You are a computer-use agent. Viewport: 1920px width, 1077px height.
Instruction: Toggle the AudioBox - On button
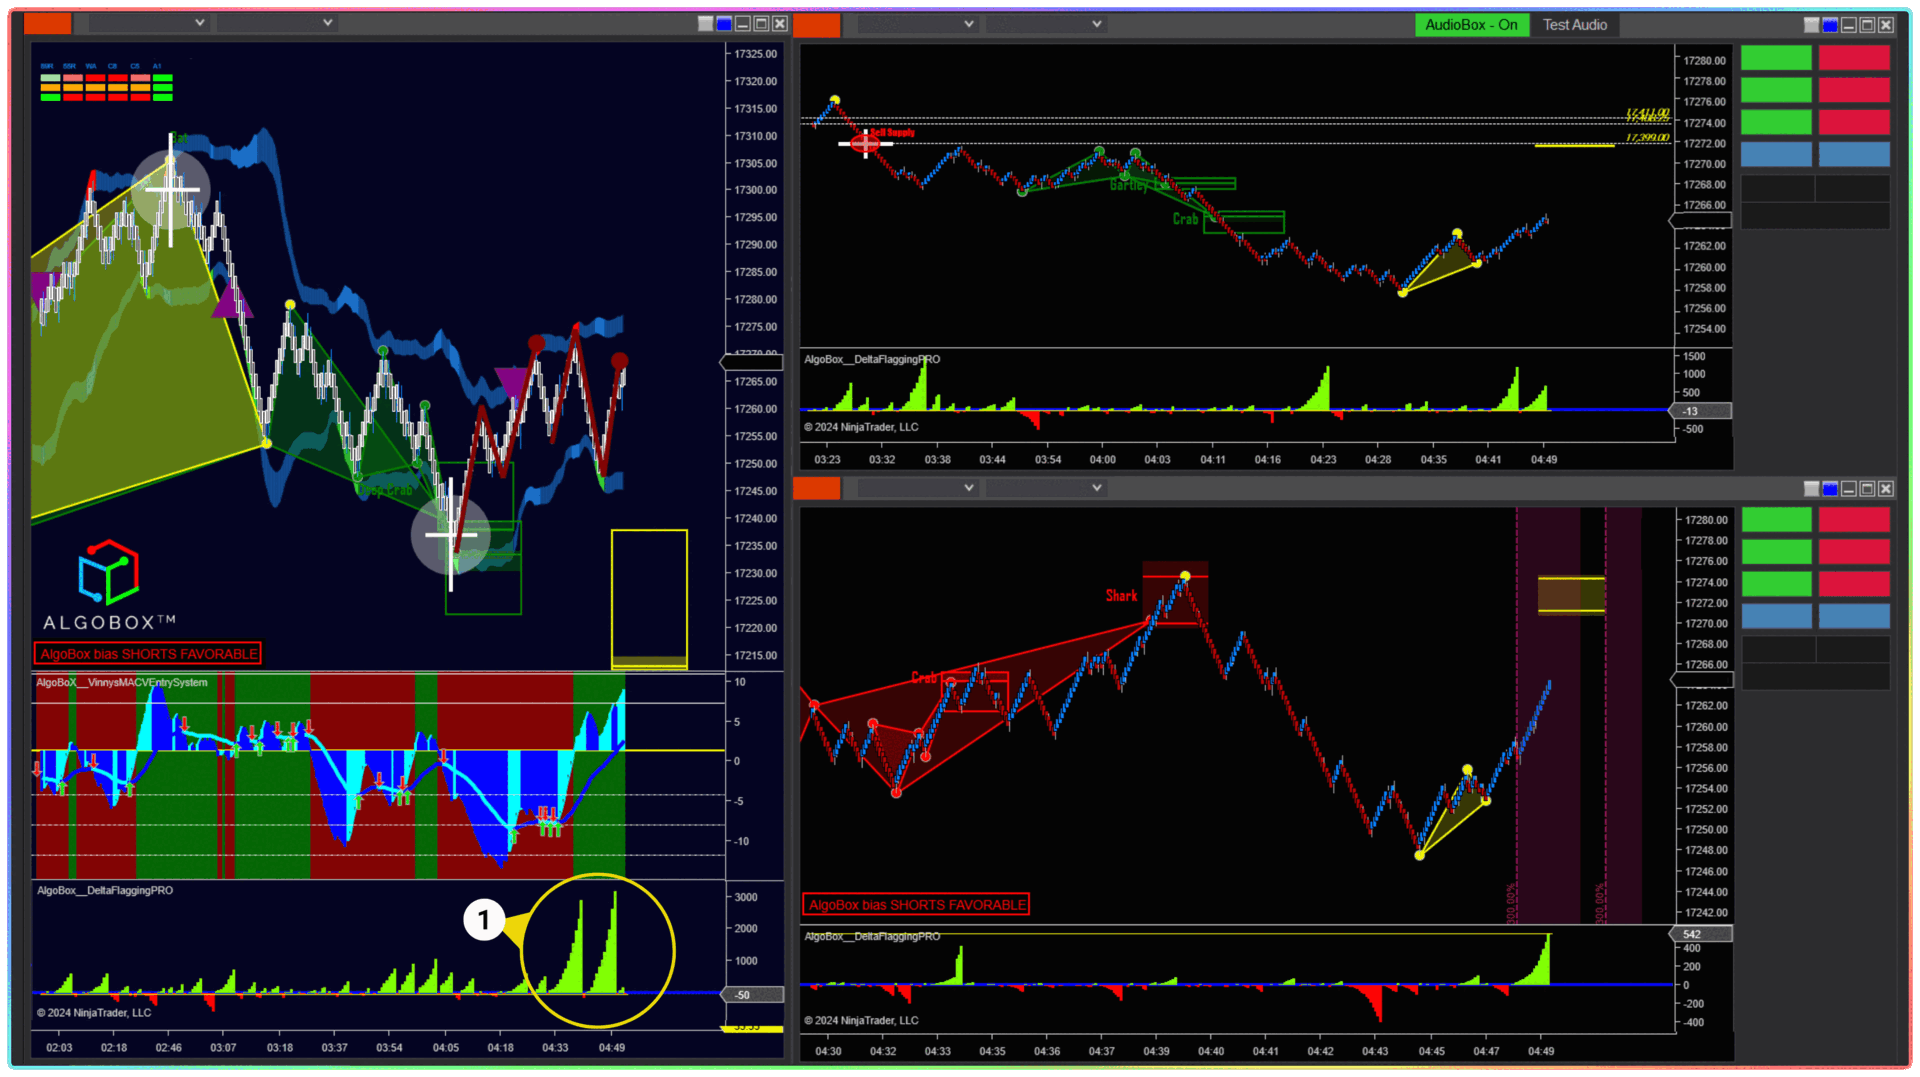click(x=1470, y=25)
